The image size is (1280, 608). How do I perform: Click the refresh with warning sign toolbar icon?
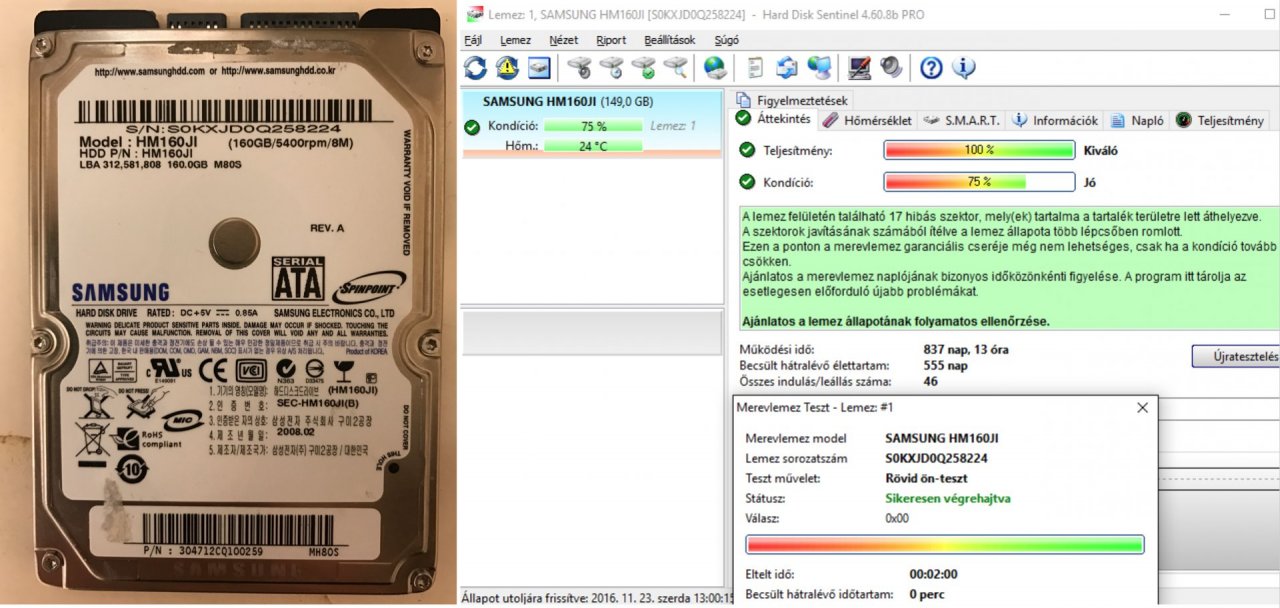point(507,68)
